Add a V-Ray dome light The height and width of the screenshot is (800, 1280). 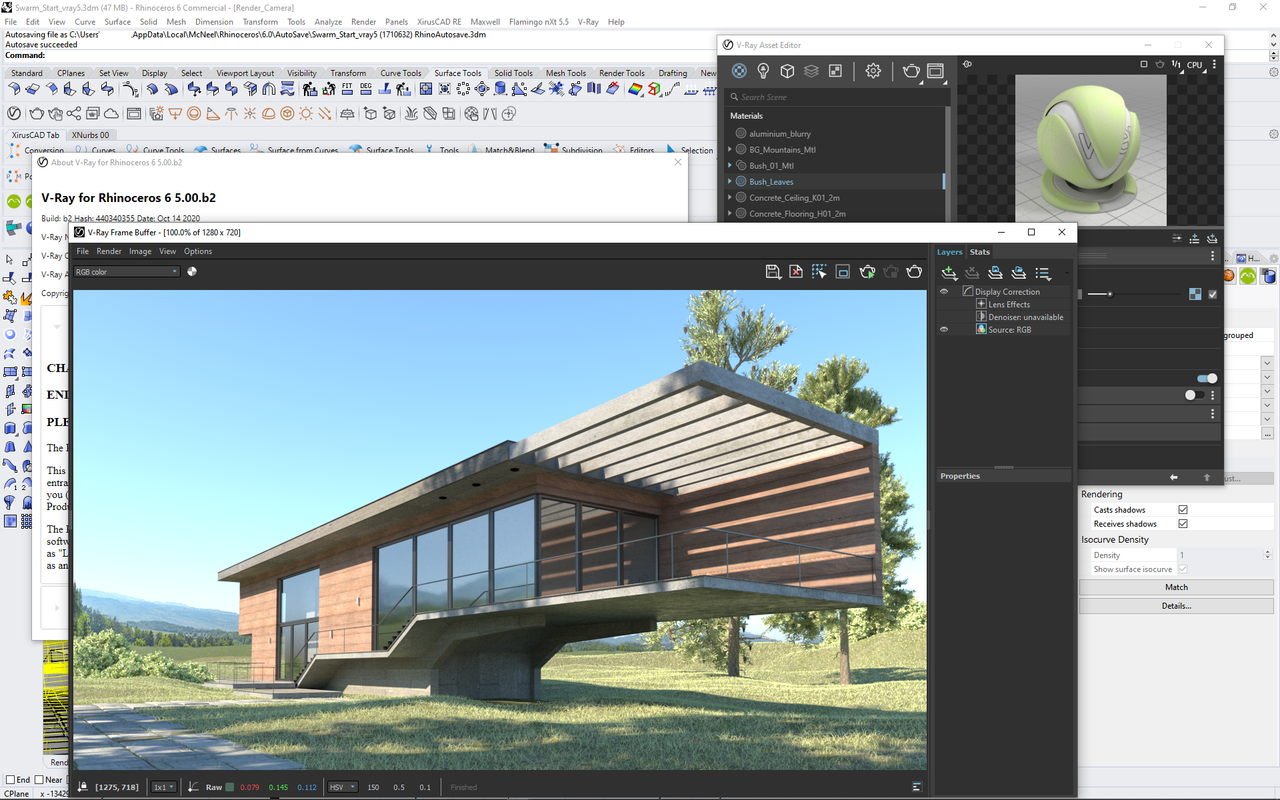pos(269,114)
